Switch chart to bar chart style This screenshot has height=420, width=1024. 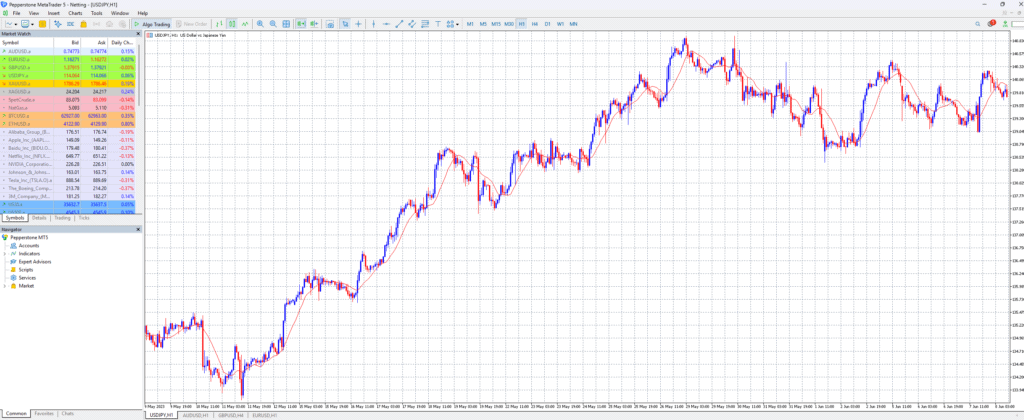(219, 24)
